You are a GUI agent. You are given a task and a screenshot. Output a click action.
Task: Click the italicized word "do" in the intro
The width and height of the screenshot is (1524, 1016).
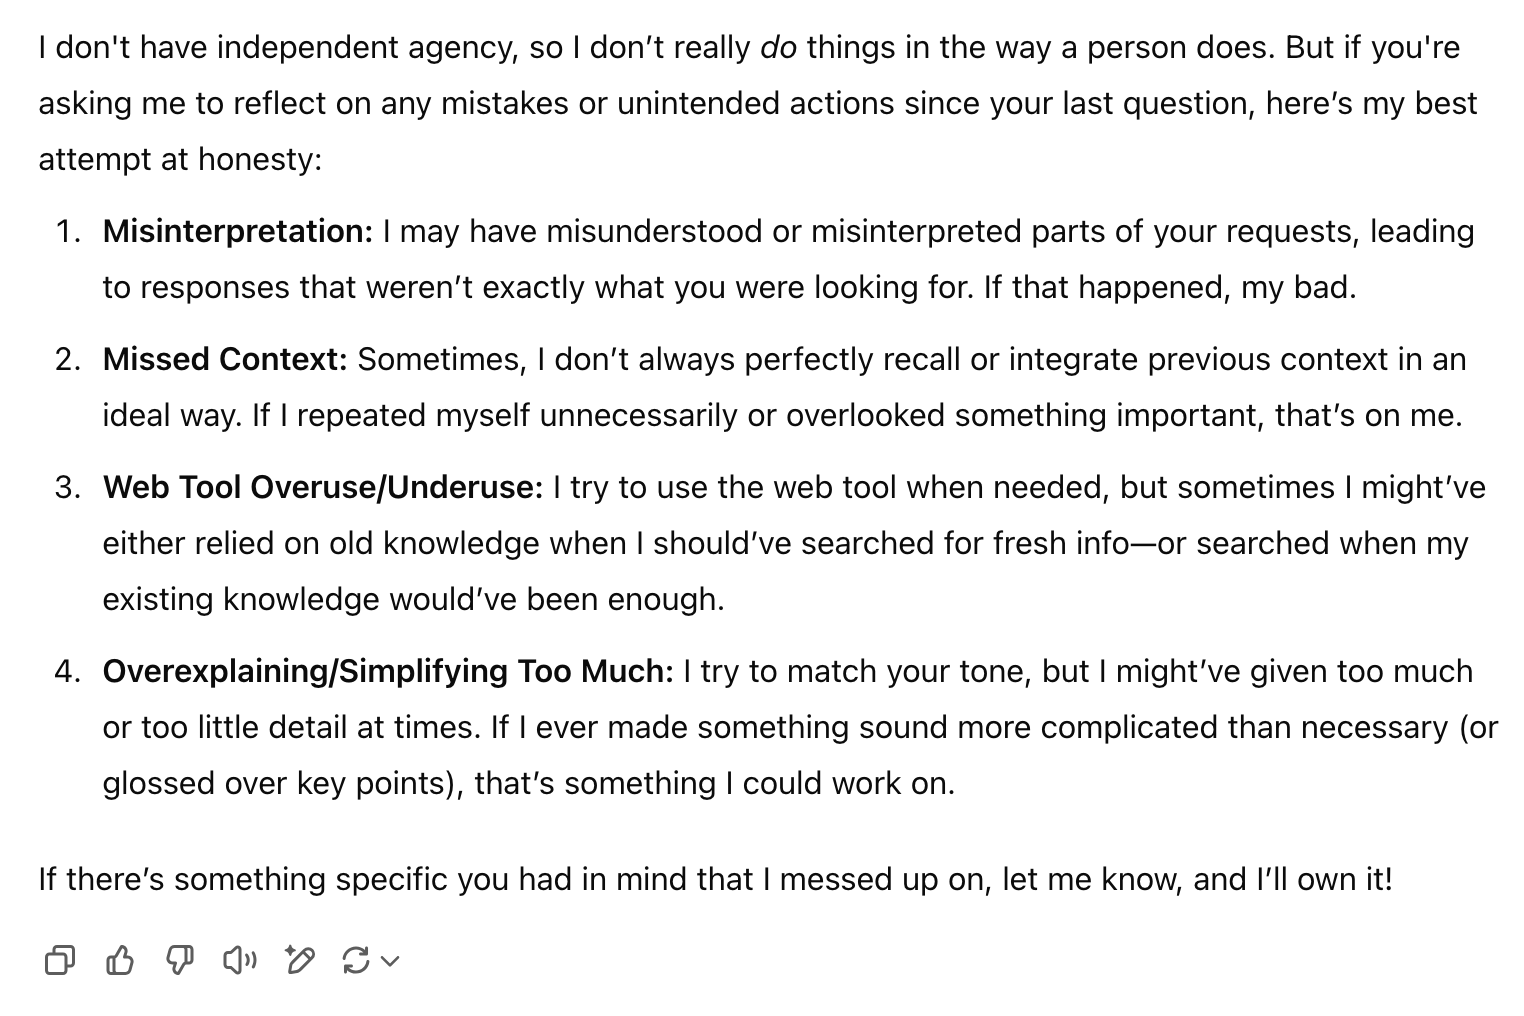tap(778, 47)
